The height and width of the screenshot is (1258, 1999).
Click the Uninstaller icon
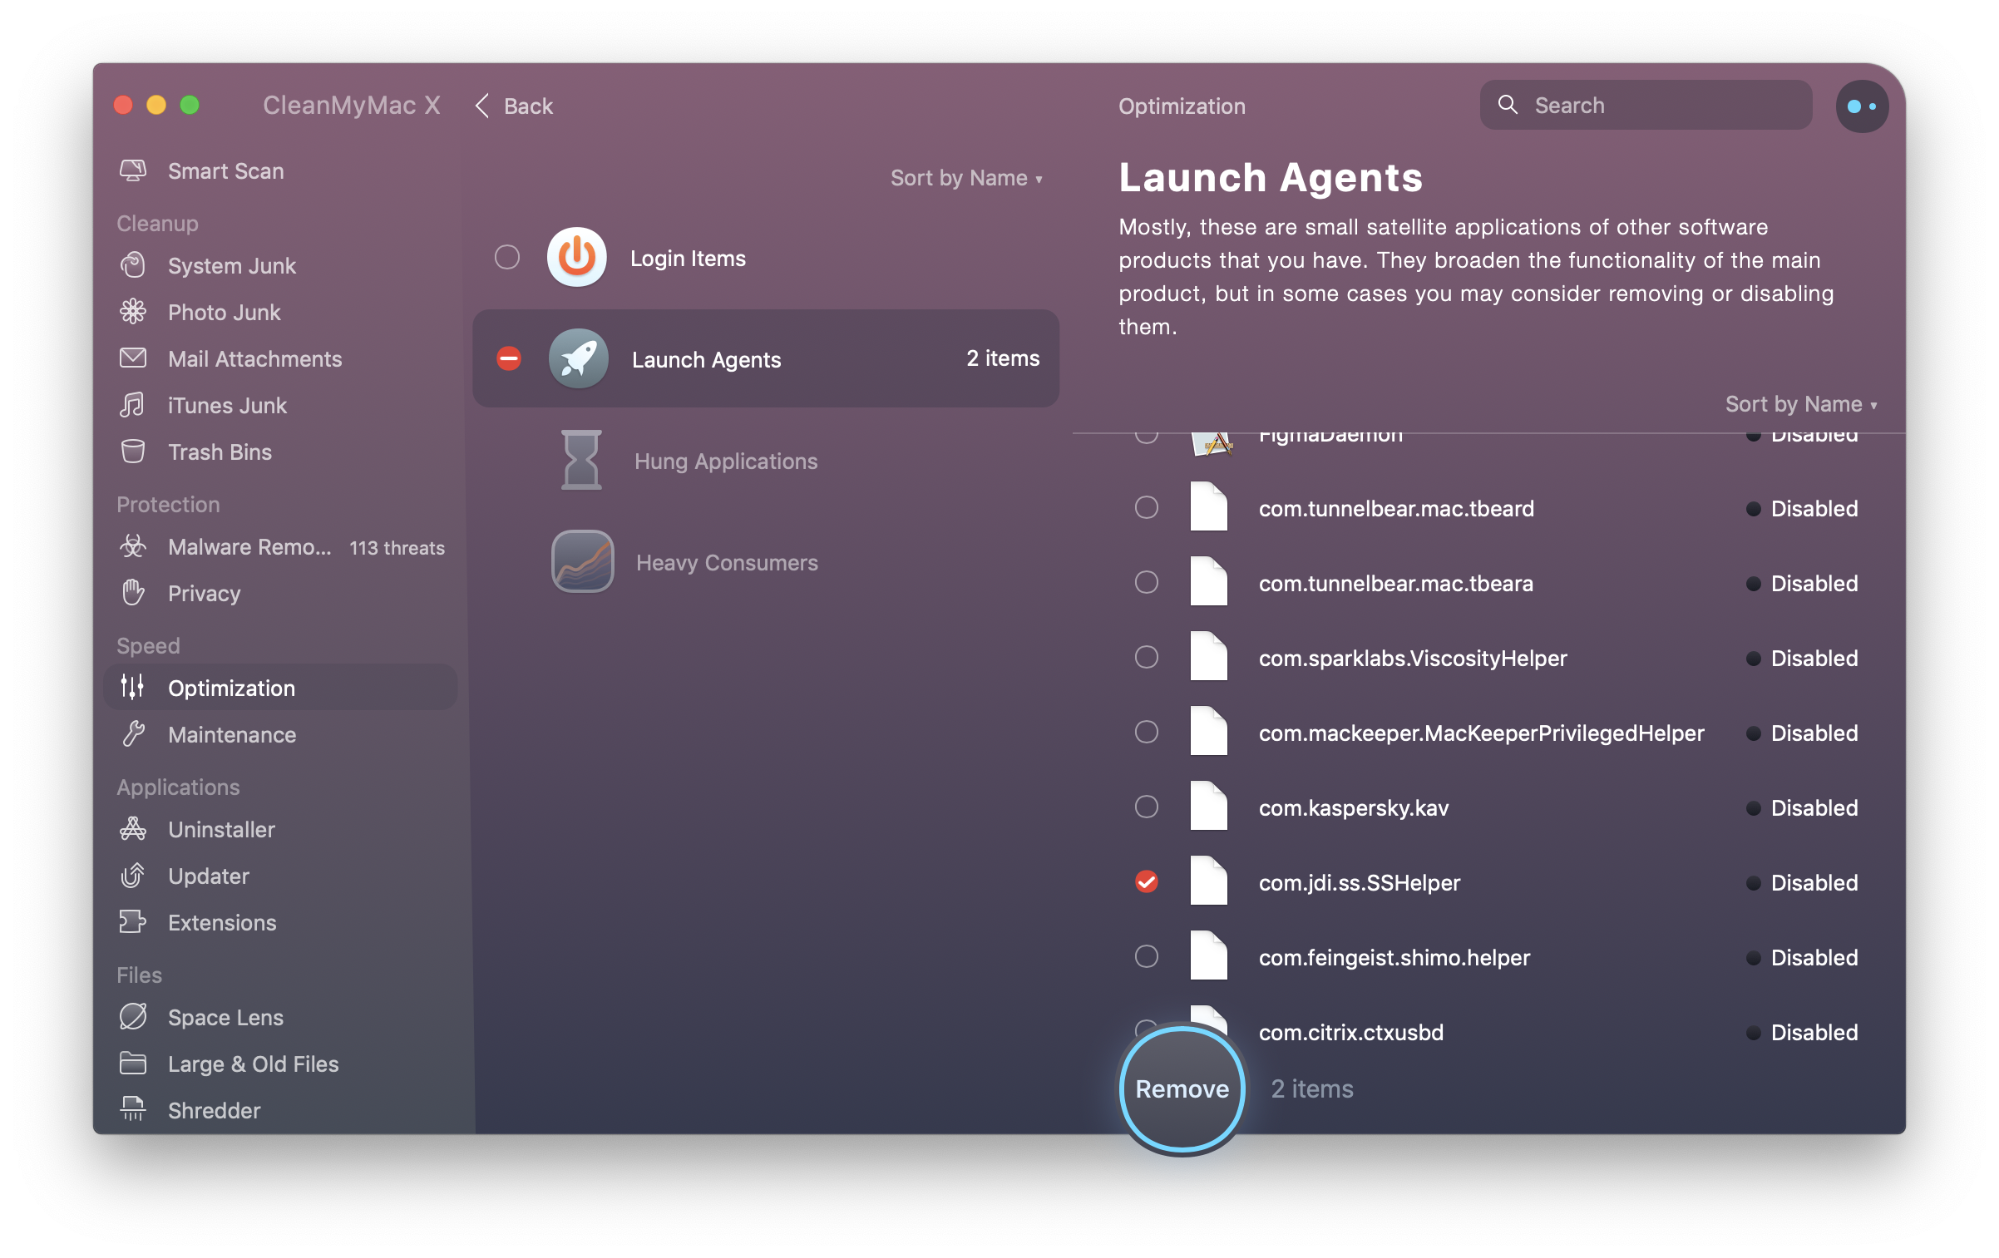pyautogui.click(x=133, y=829)
